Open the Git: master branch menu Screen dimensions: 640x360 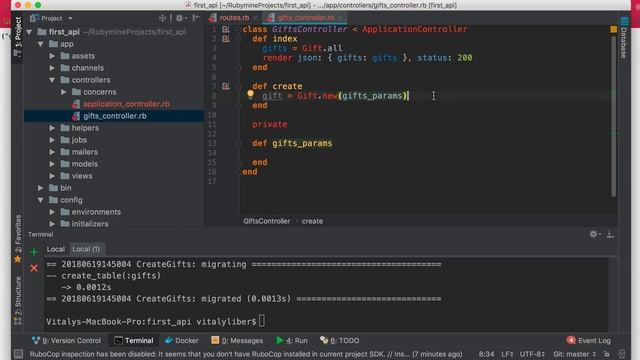(574, 354)
